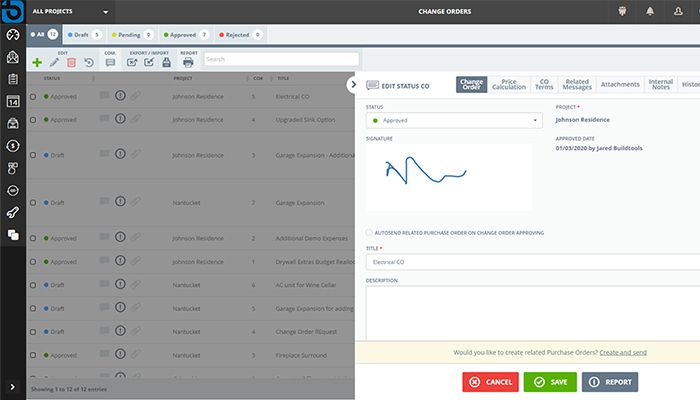The image size is (700, 400).
Task: Click the Project column header
Action: click(x=183, y=78)
